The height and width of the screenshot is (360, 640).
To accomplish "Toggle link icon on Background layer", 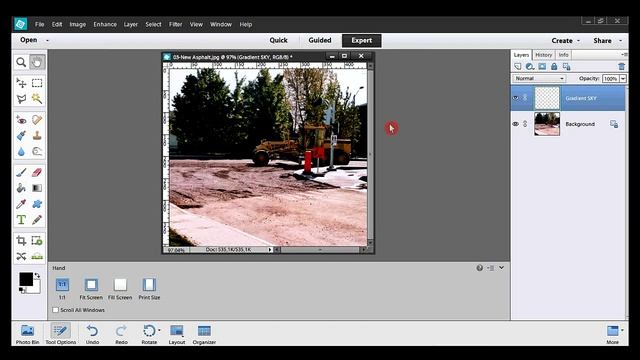I will point(525,124).
